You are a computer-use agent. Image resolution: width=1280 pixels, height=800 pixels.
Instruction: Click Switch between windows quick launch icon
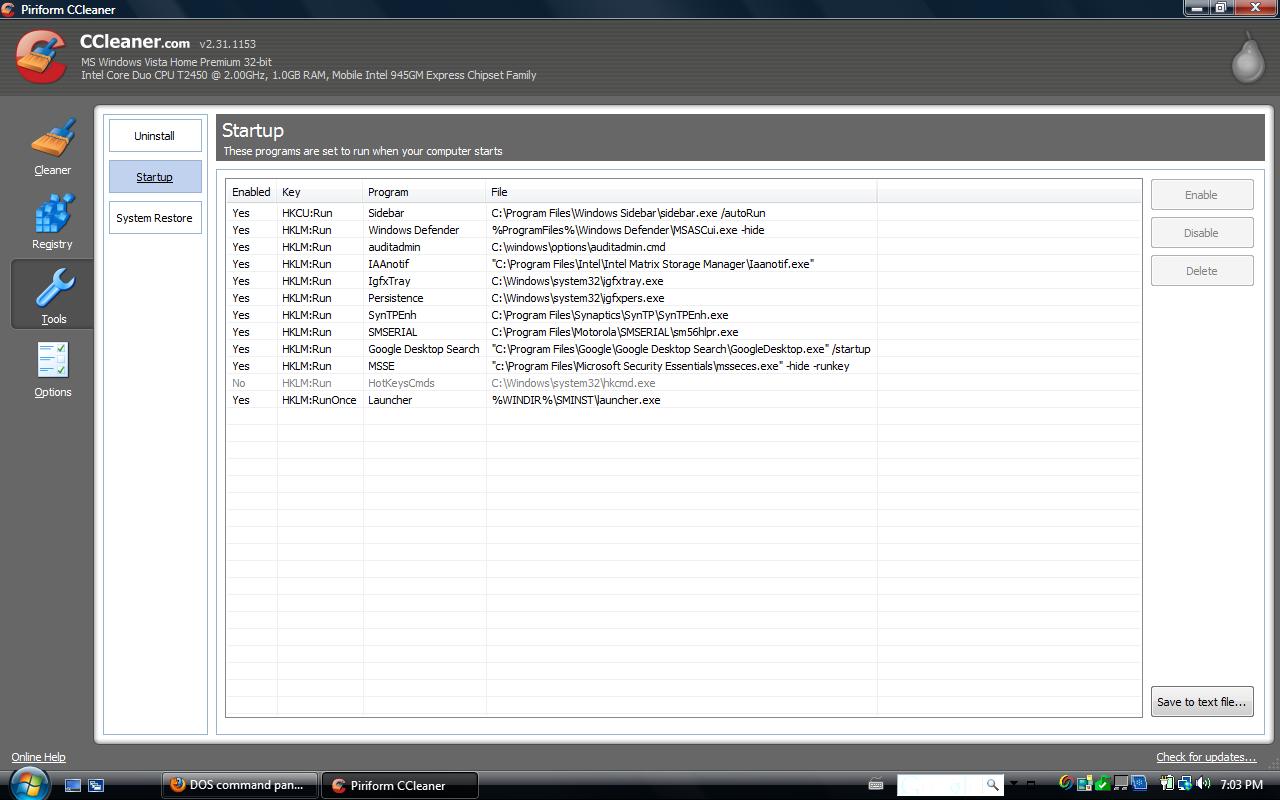[96, 785]
